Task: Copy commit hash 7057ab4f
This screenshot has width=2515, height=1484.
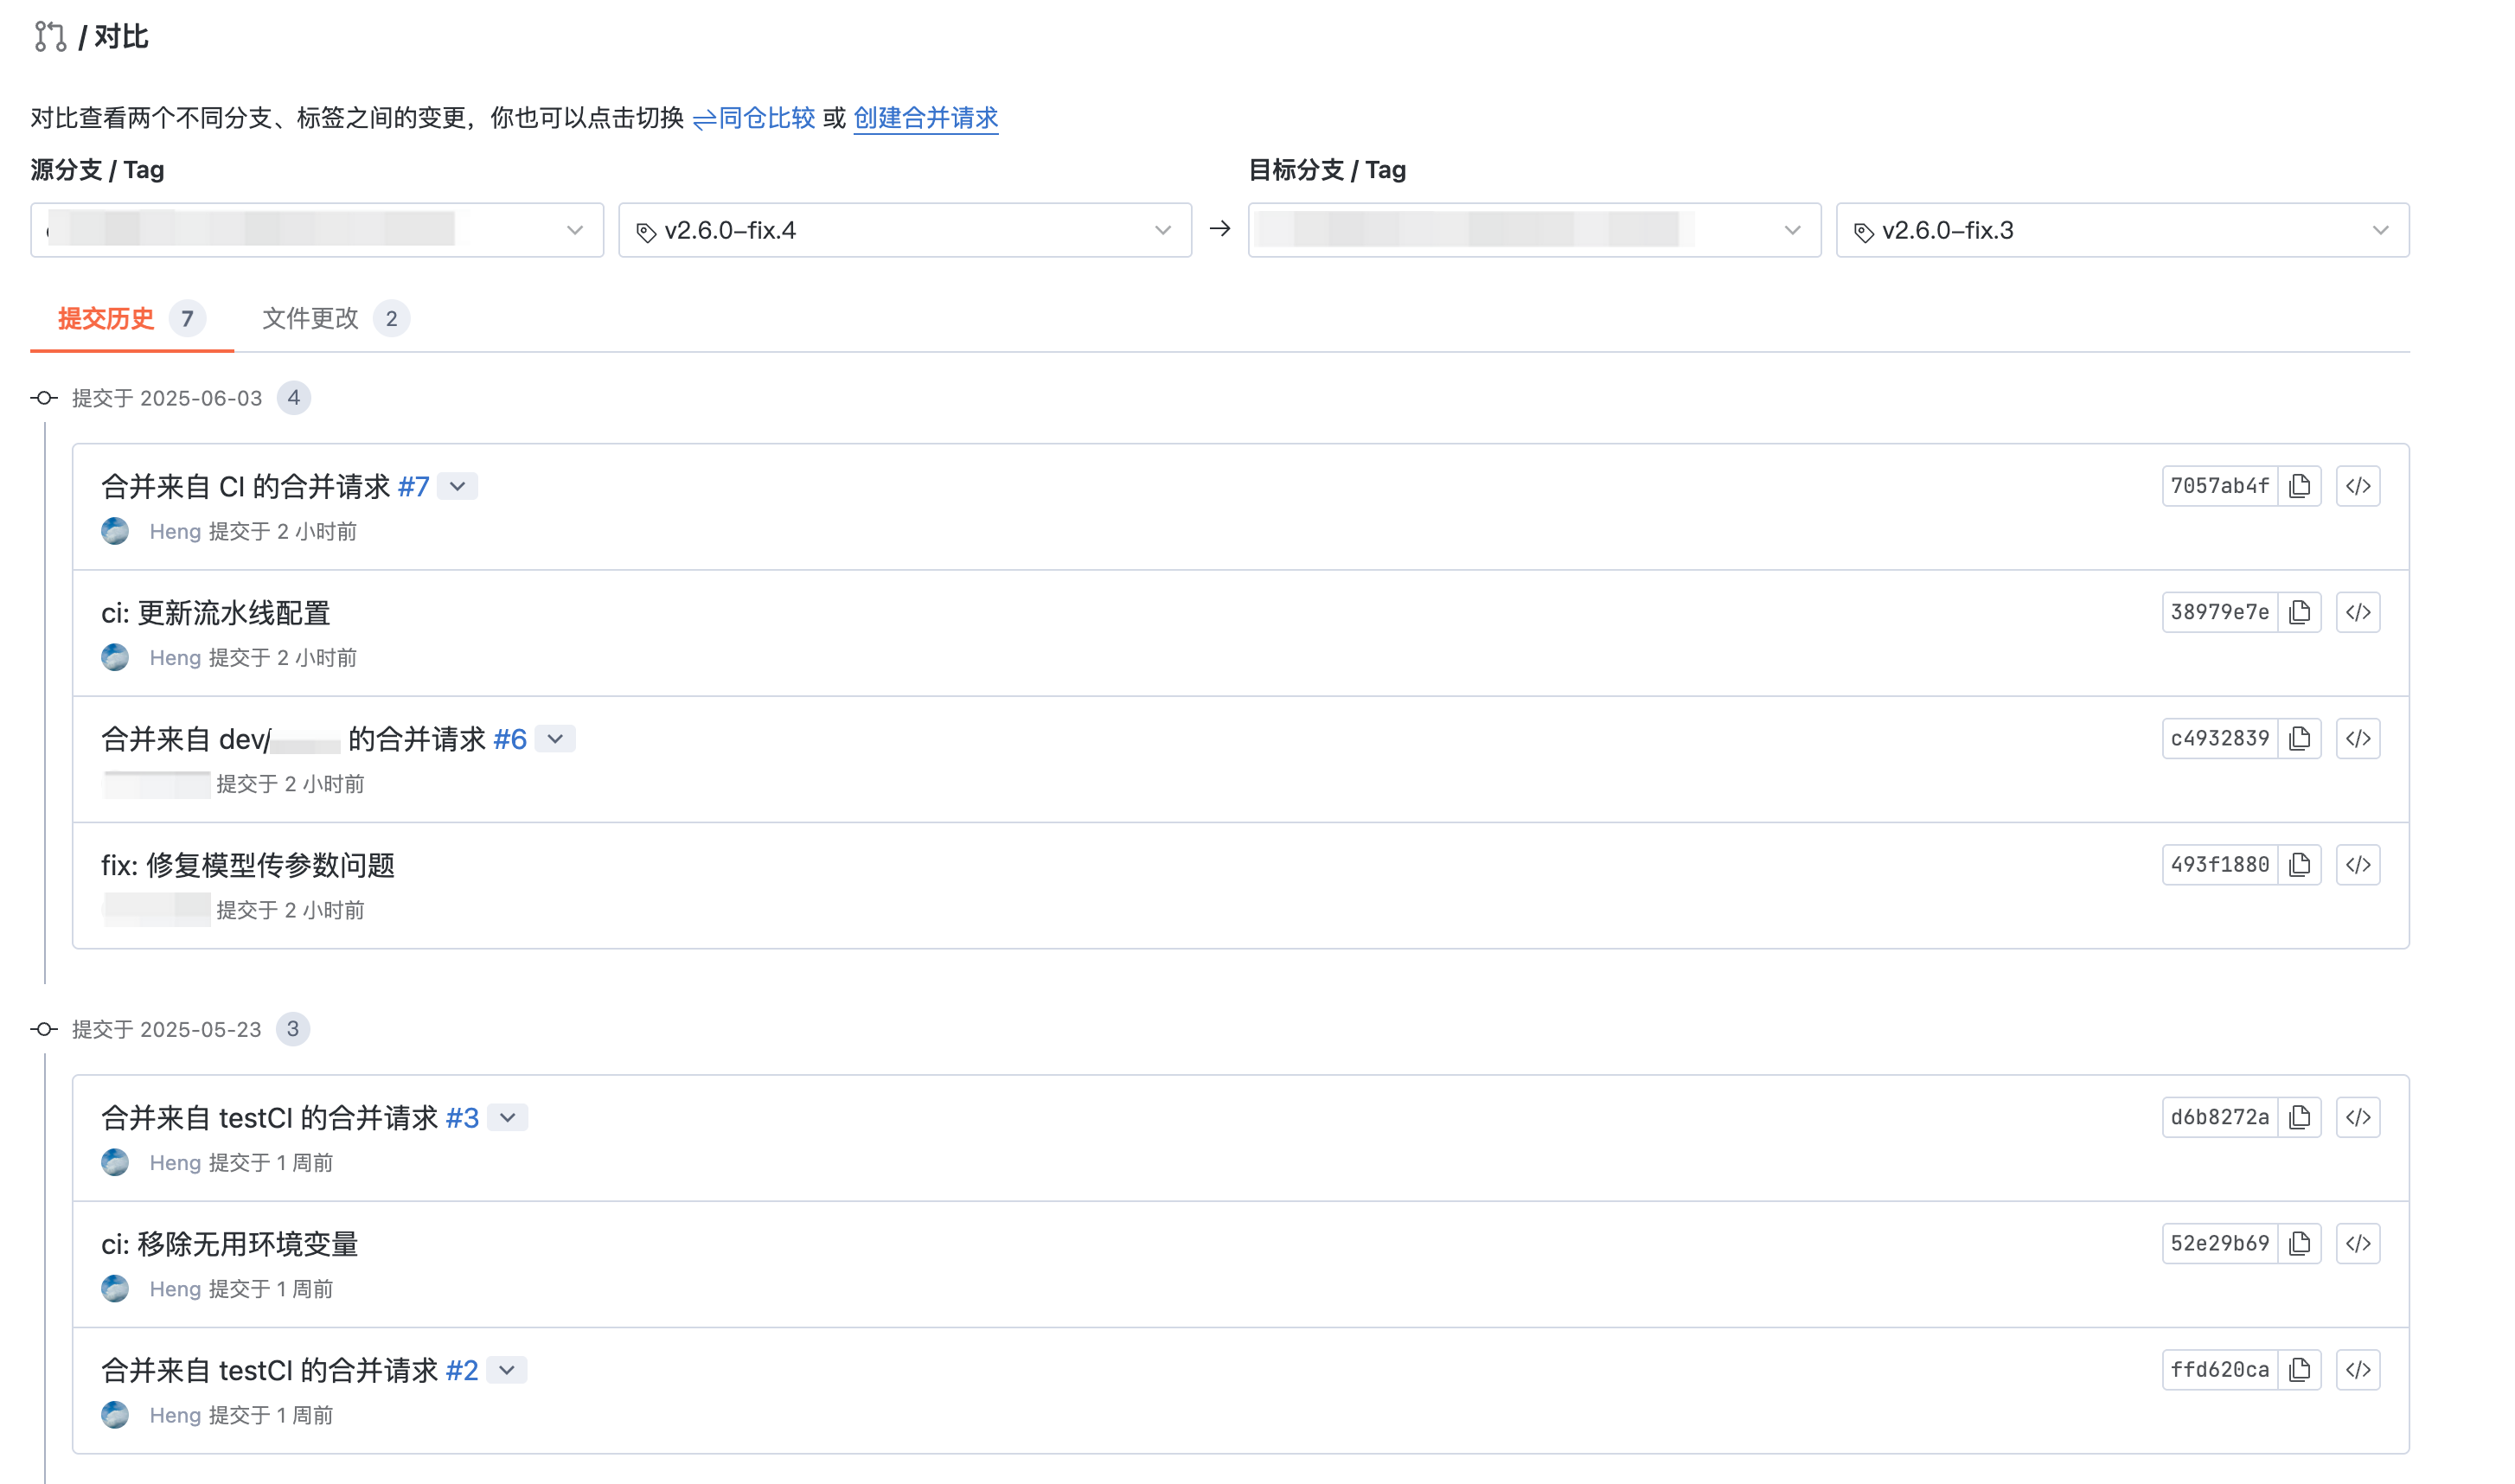Action: 2299,485
